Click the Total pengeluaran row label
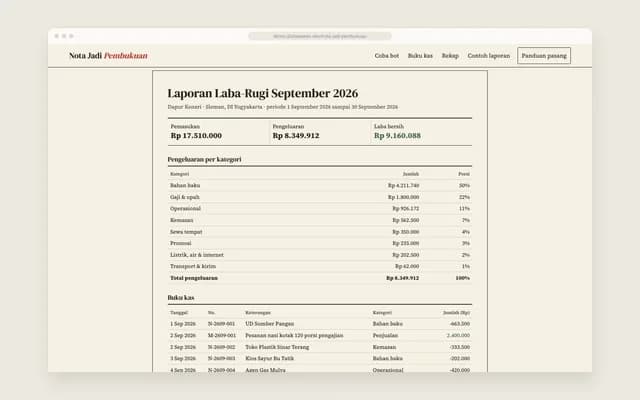640x400 pixels. pos(194,278)
